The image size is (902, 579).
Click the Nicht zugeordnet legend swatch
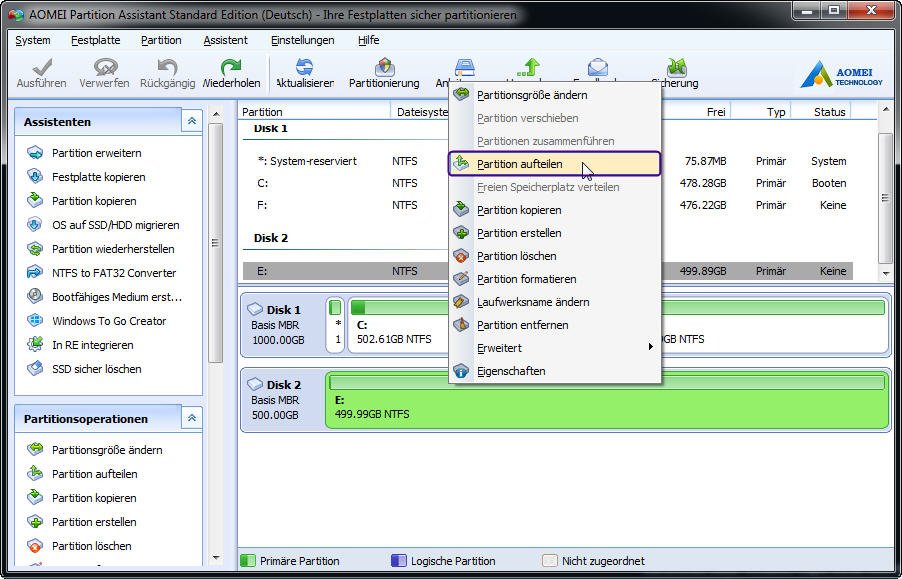[x=550, y=561]
